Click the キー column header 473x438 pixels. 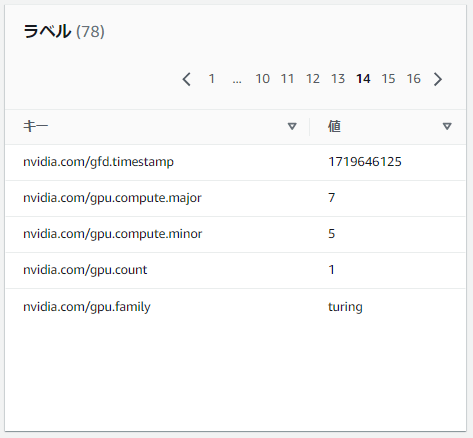coord(36,126)
